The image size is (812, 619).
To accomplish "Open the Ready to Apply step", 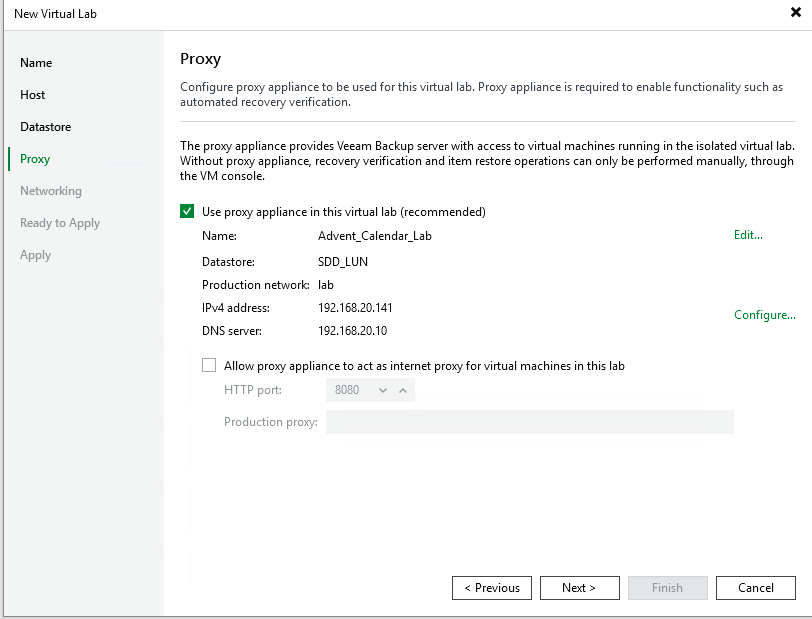I will tap(60, 223).
